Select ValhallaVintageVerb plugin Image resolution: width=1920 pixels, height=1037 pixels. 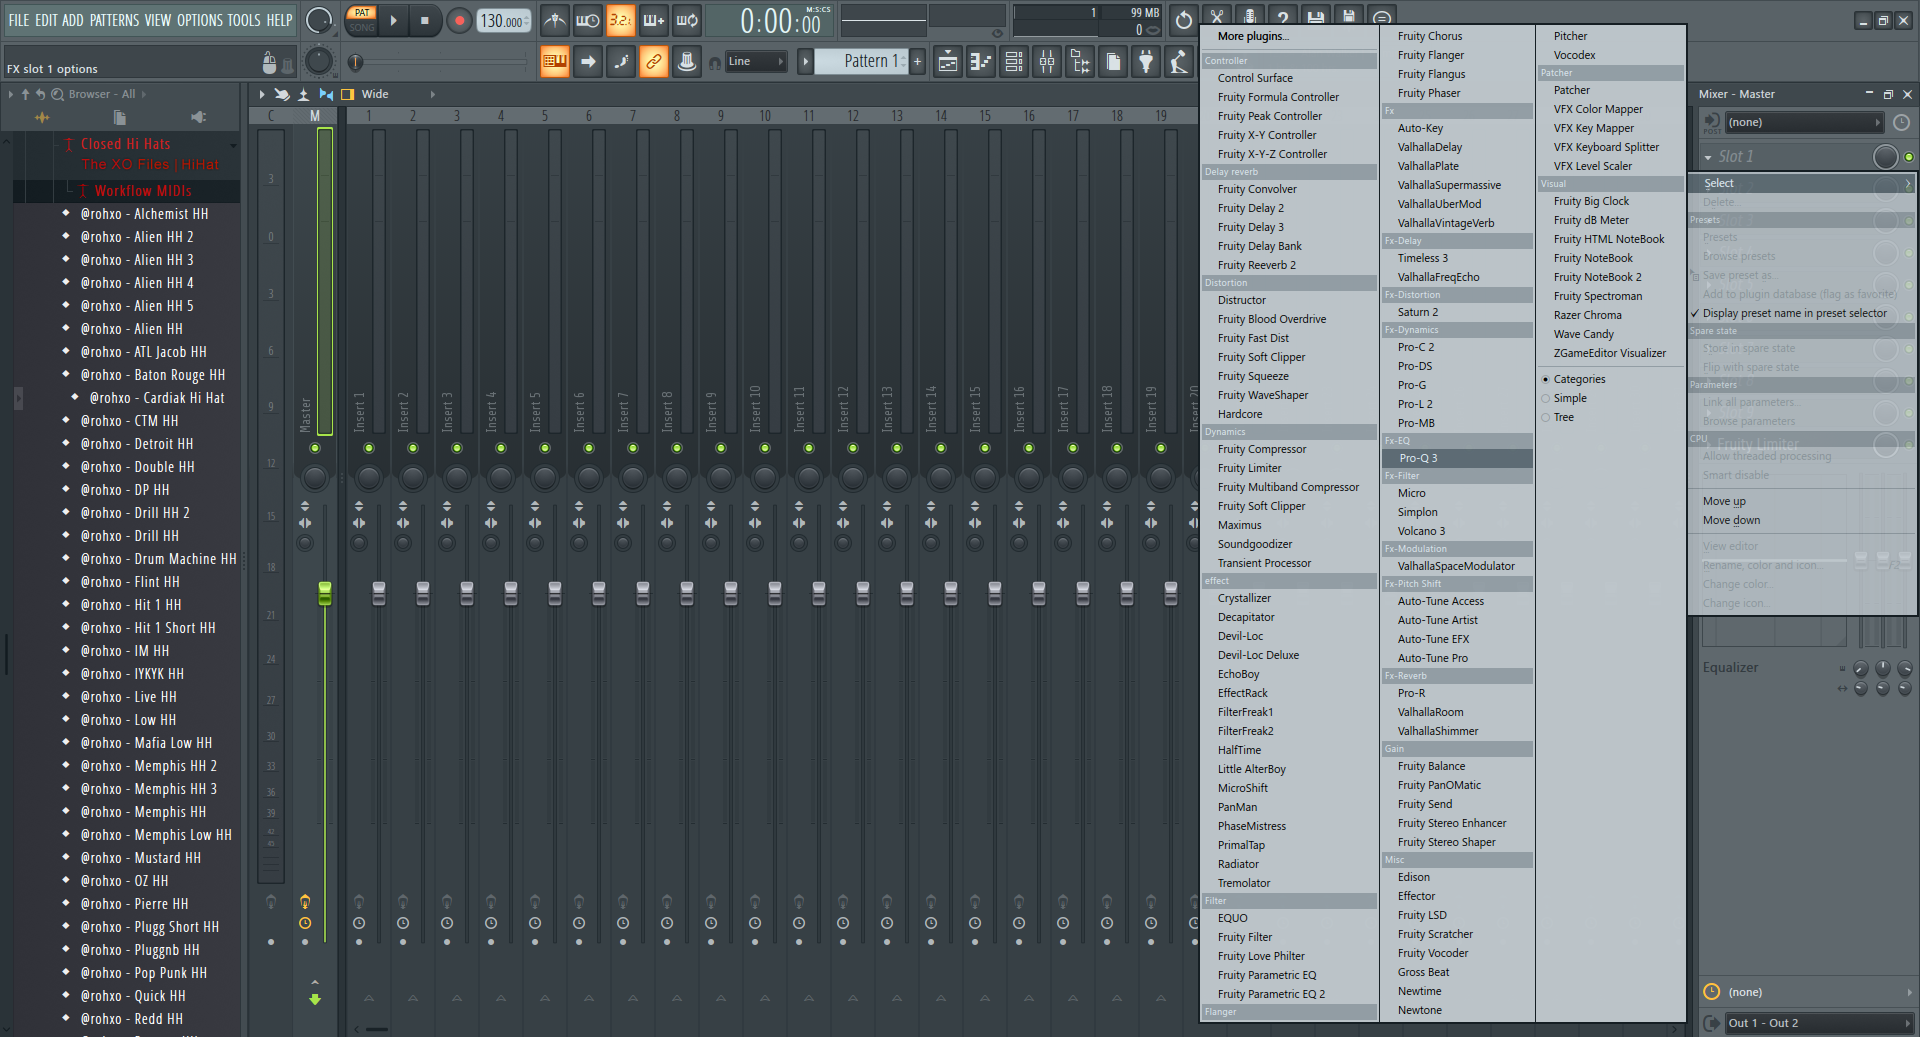click(1446, 223)
